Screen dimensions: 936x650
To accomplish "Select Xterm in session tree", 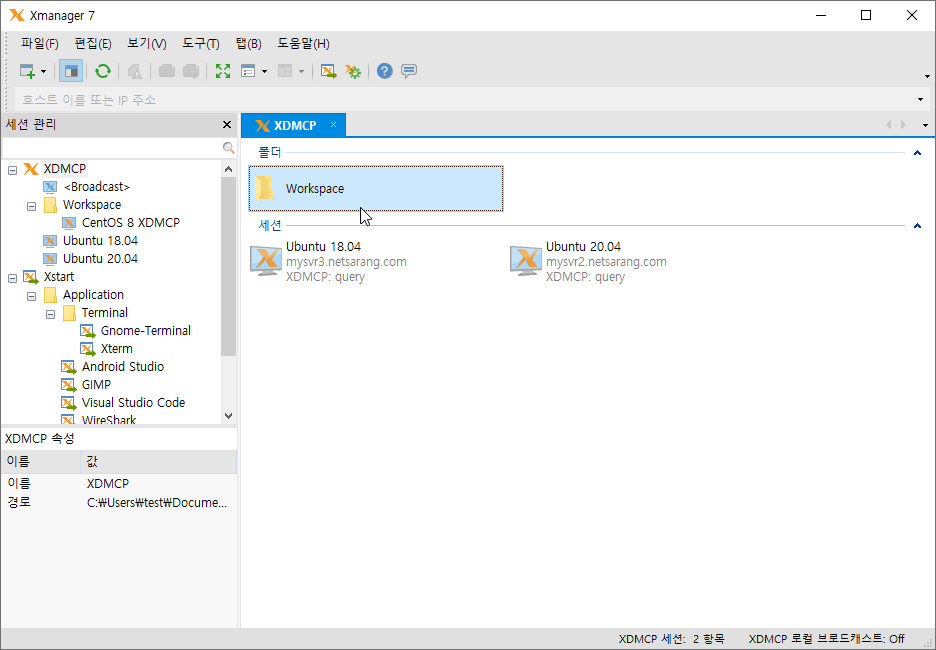I will click(116, 349).
